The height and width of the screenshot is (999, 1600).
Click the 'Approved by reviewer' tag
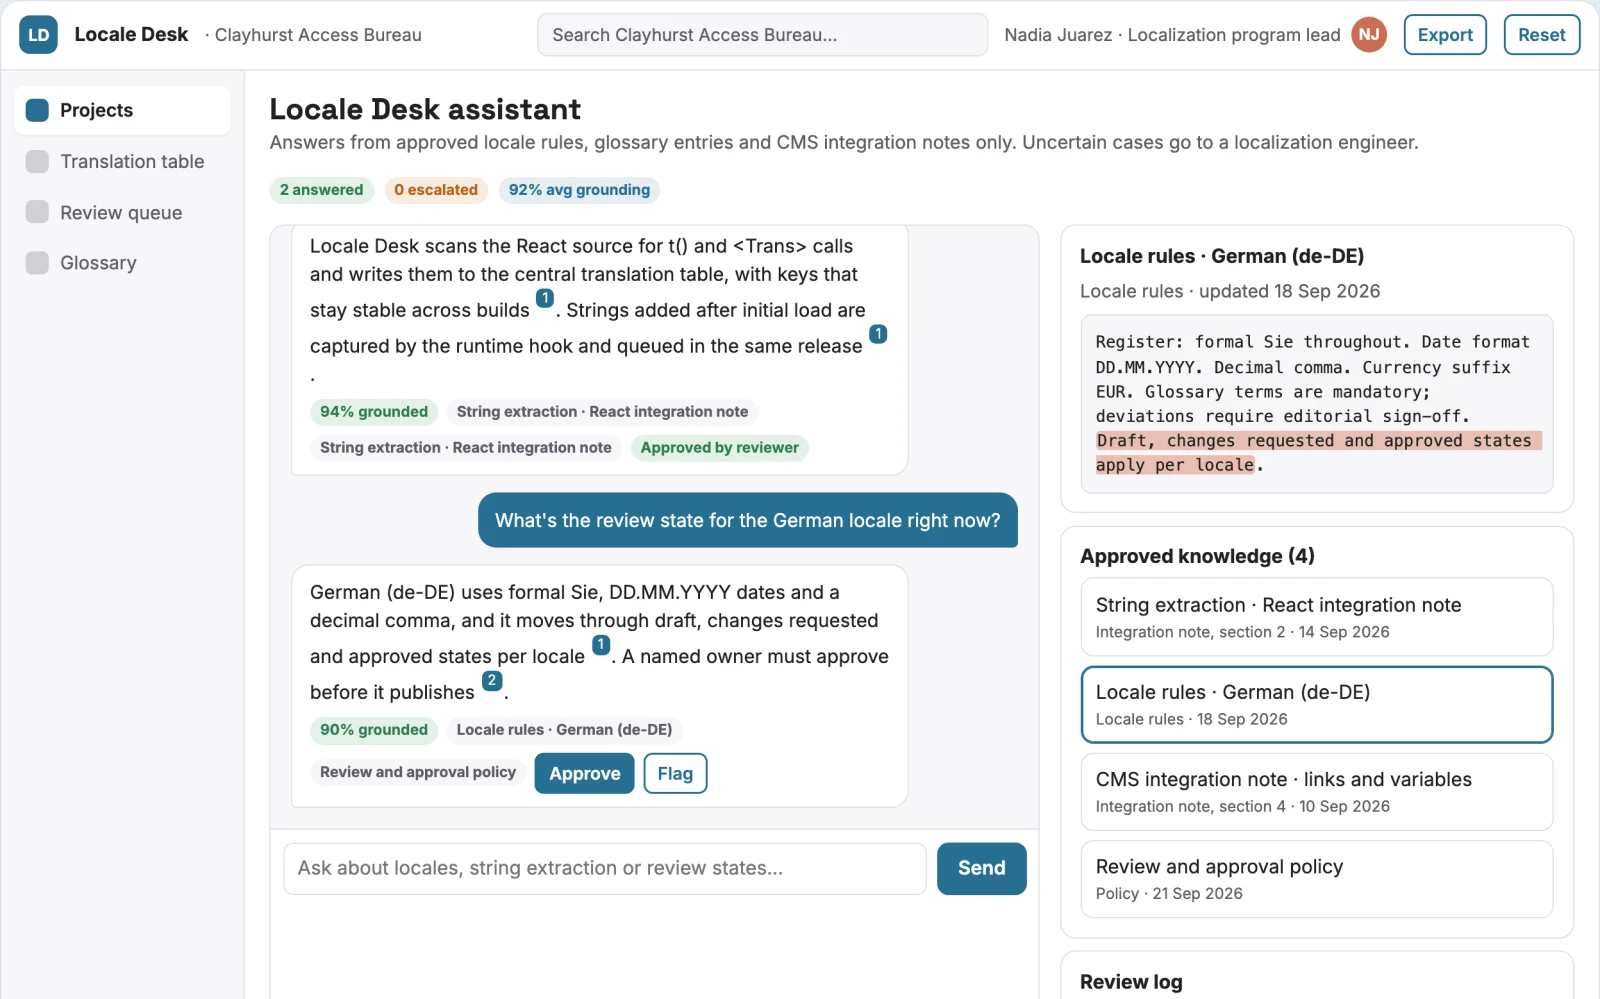pyautogui.click(x=719, y=448)
